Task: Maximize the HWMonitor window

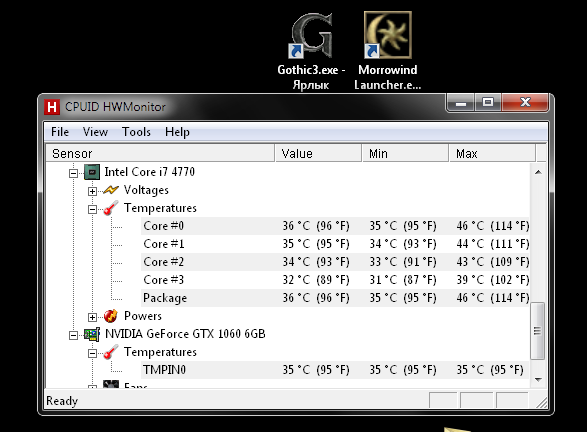Action: [488, 103]
